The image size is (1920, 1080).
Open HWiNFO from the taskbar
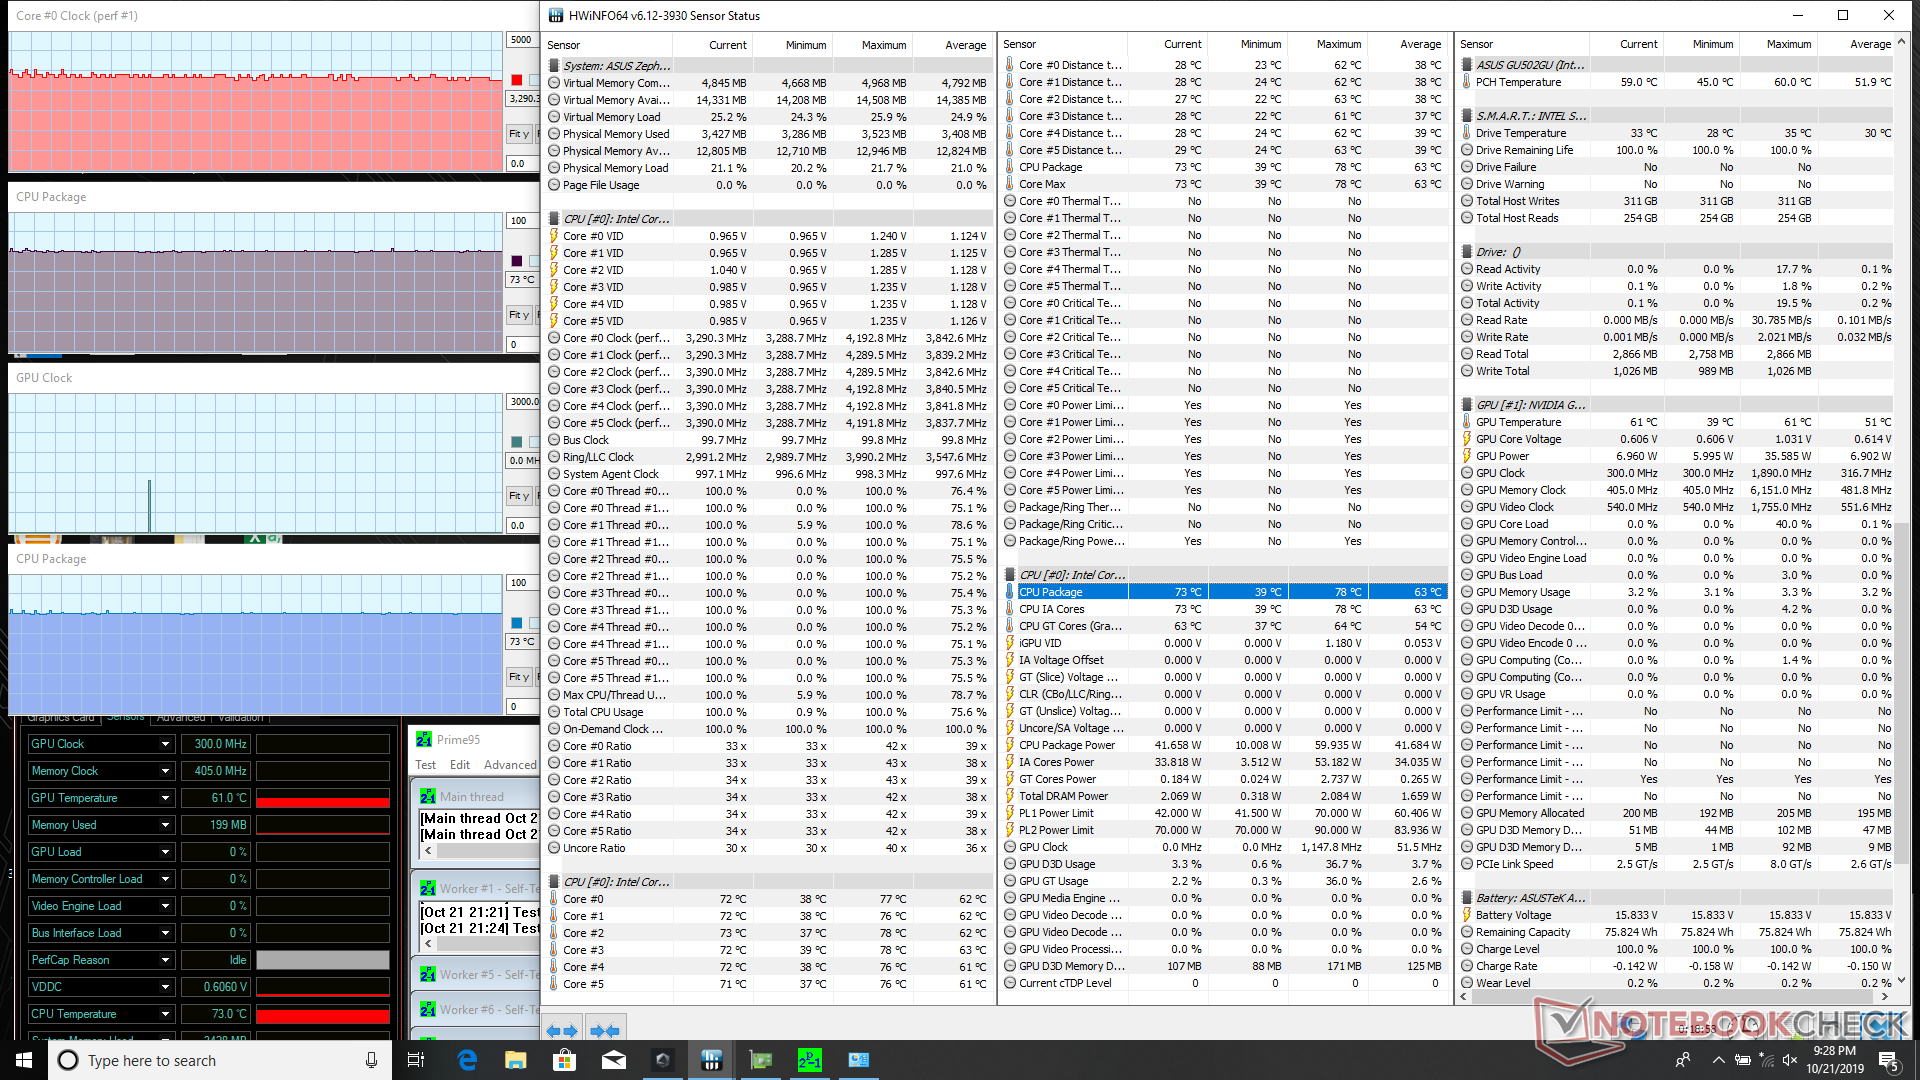[712, 1060]
